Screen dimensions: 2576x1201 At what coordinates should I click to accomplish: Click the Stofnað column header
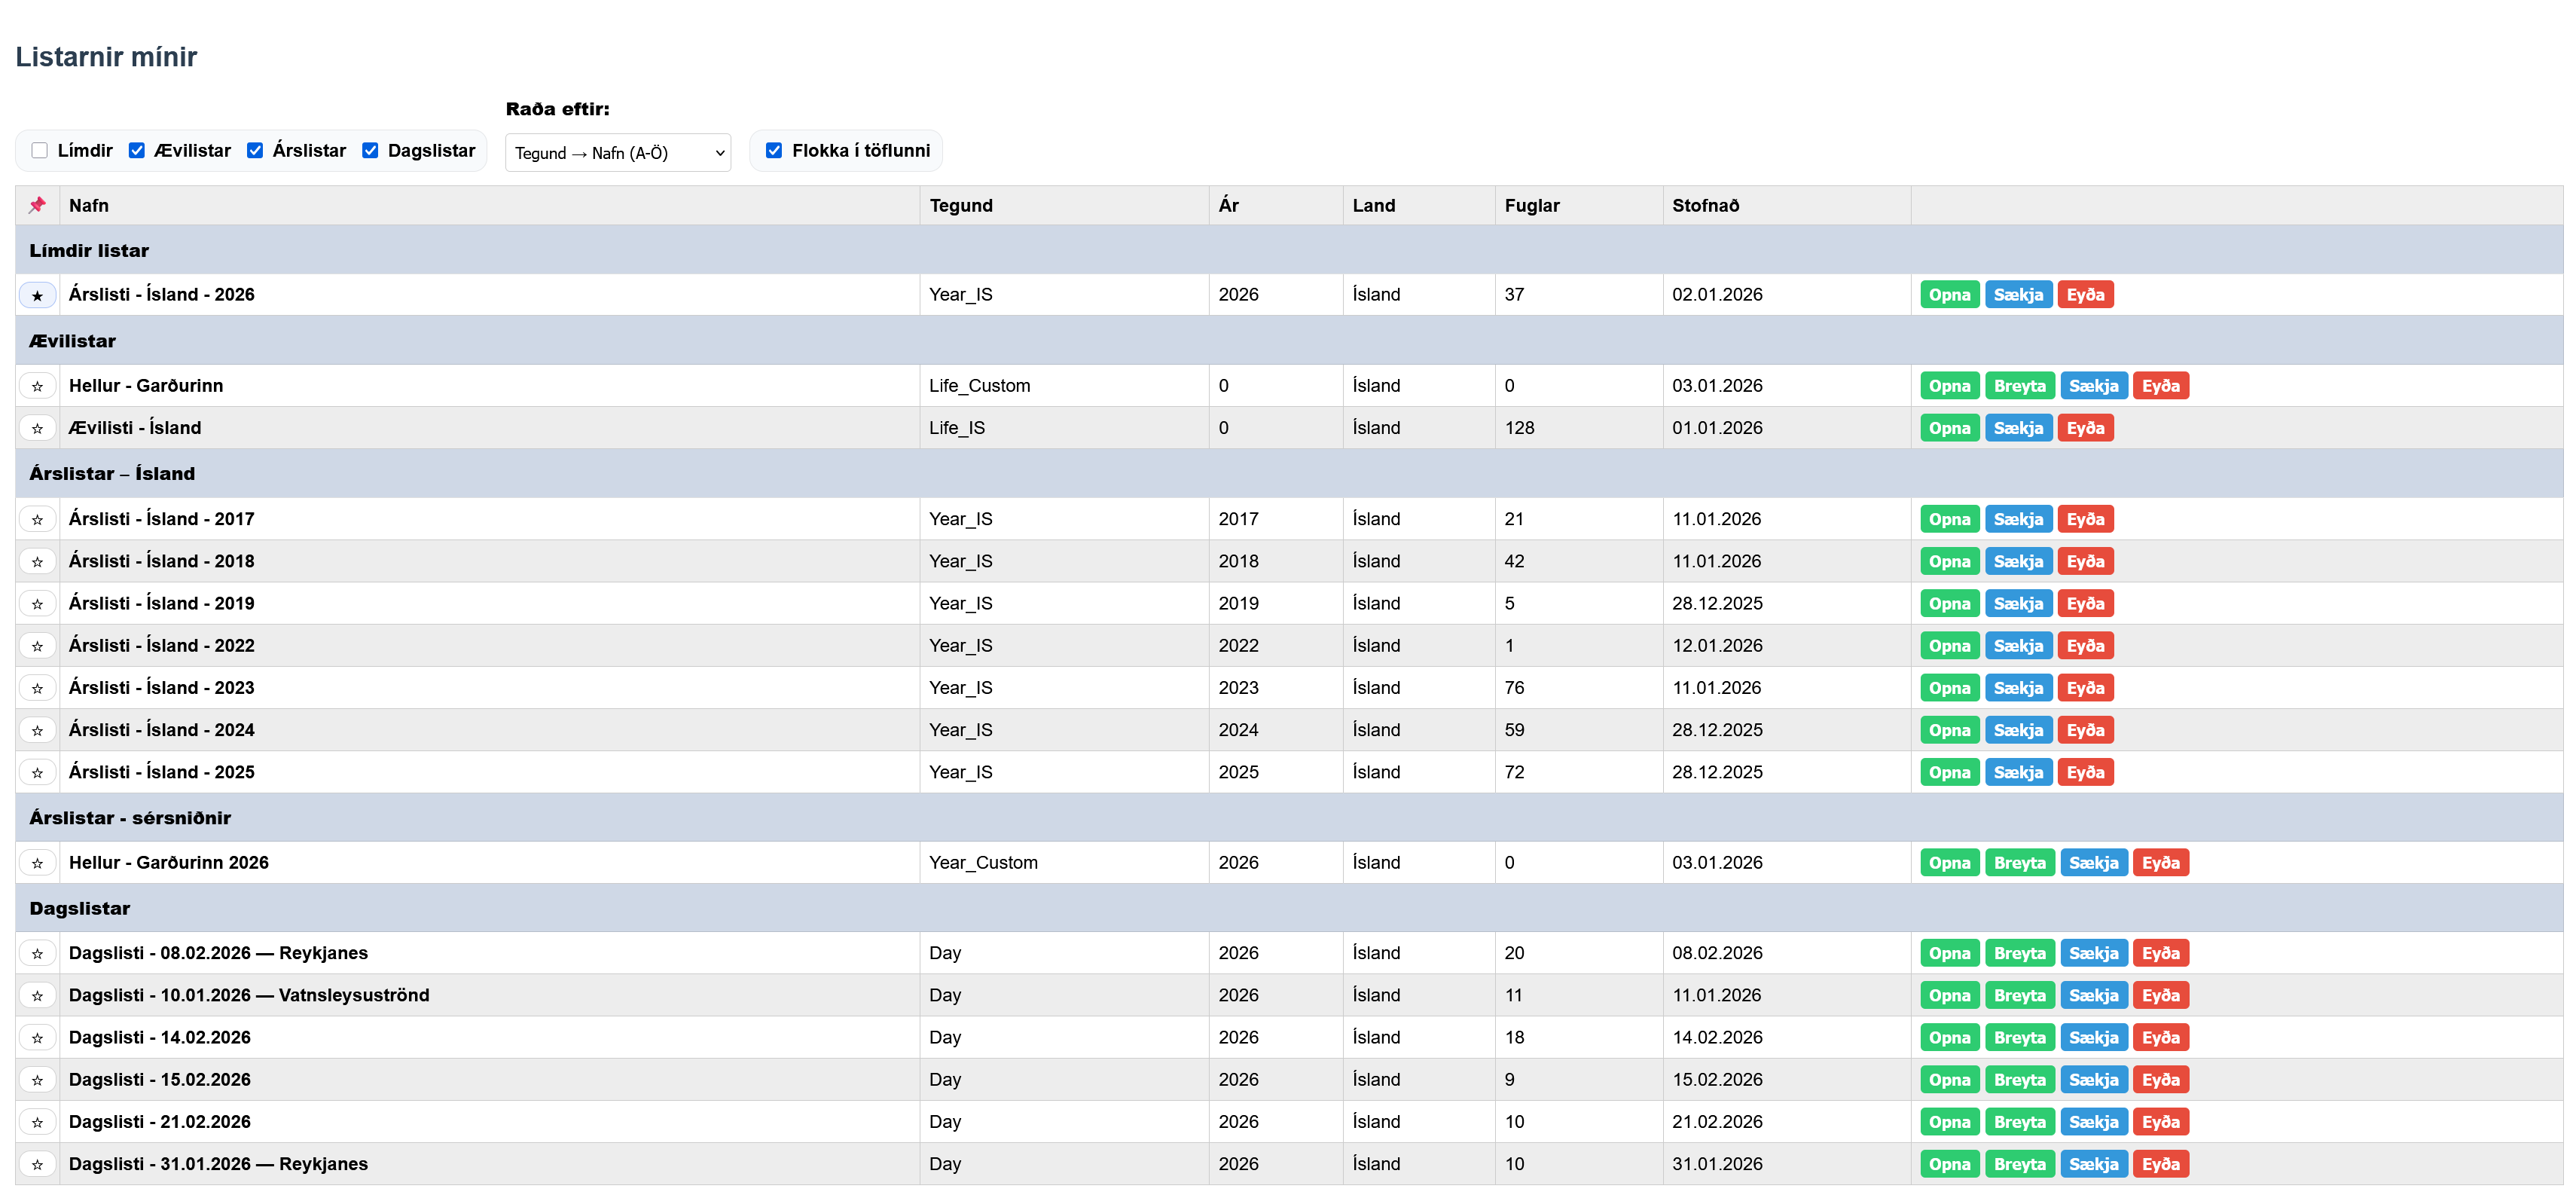pos(1705,205)
